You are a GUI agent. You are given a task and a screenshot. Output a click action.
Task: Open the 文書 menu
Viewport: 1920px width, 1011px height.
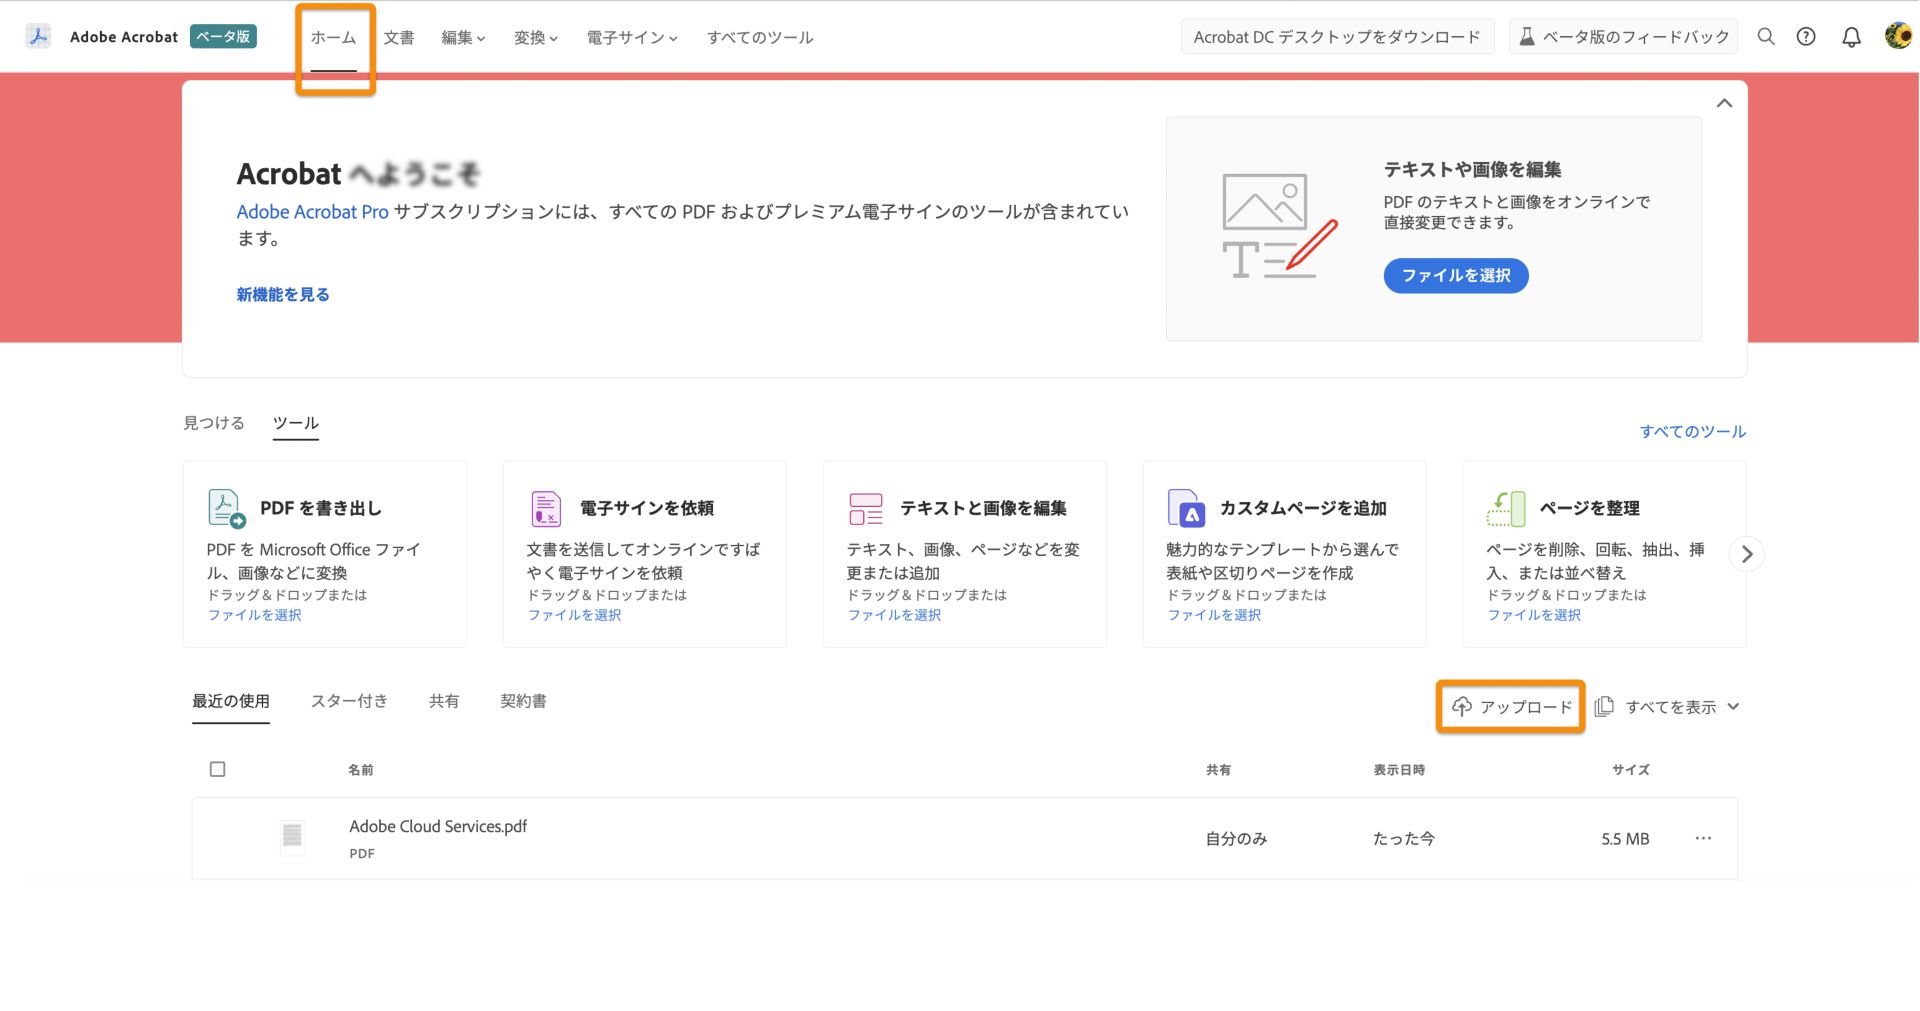399,38
